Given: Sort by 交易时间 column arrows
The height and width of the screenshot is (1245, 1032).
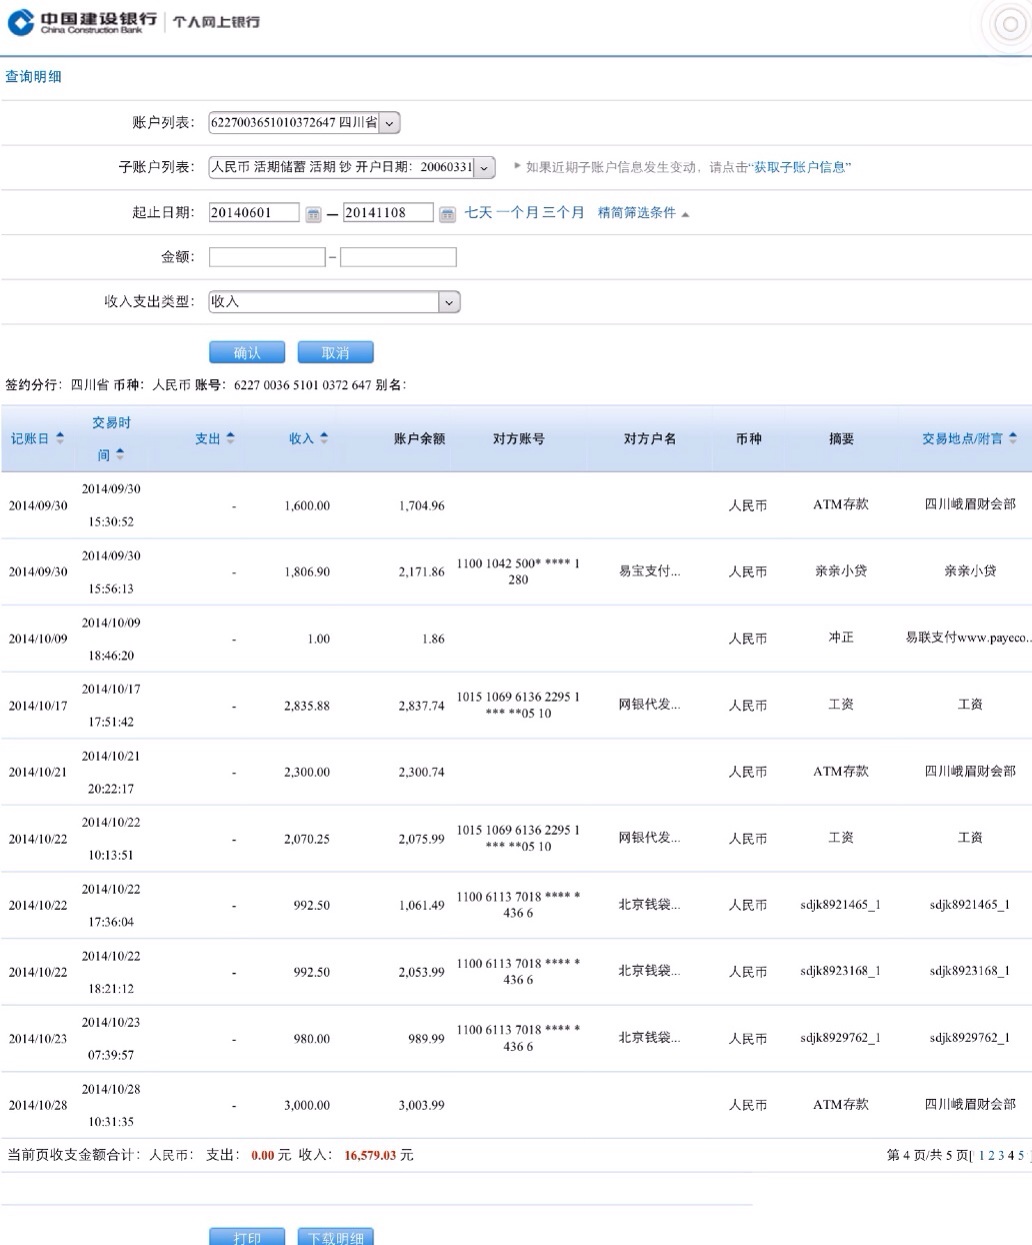Looking at the screenshot, I should 120,455.
